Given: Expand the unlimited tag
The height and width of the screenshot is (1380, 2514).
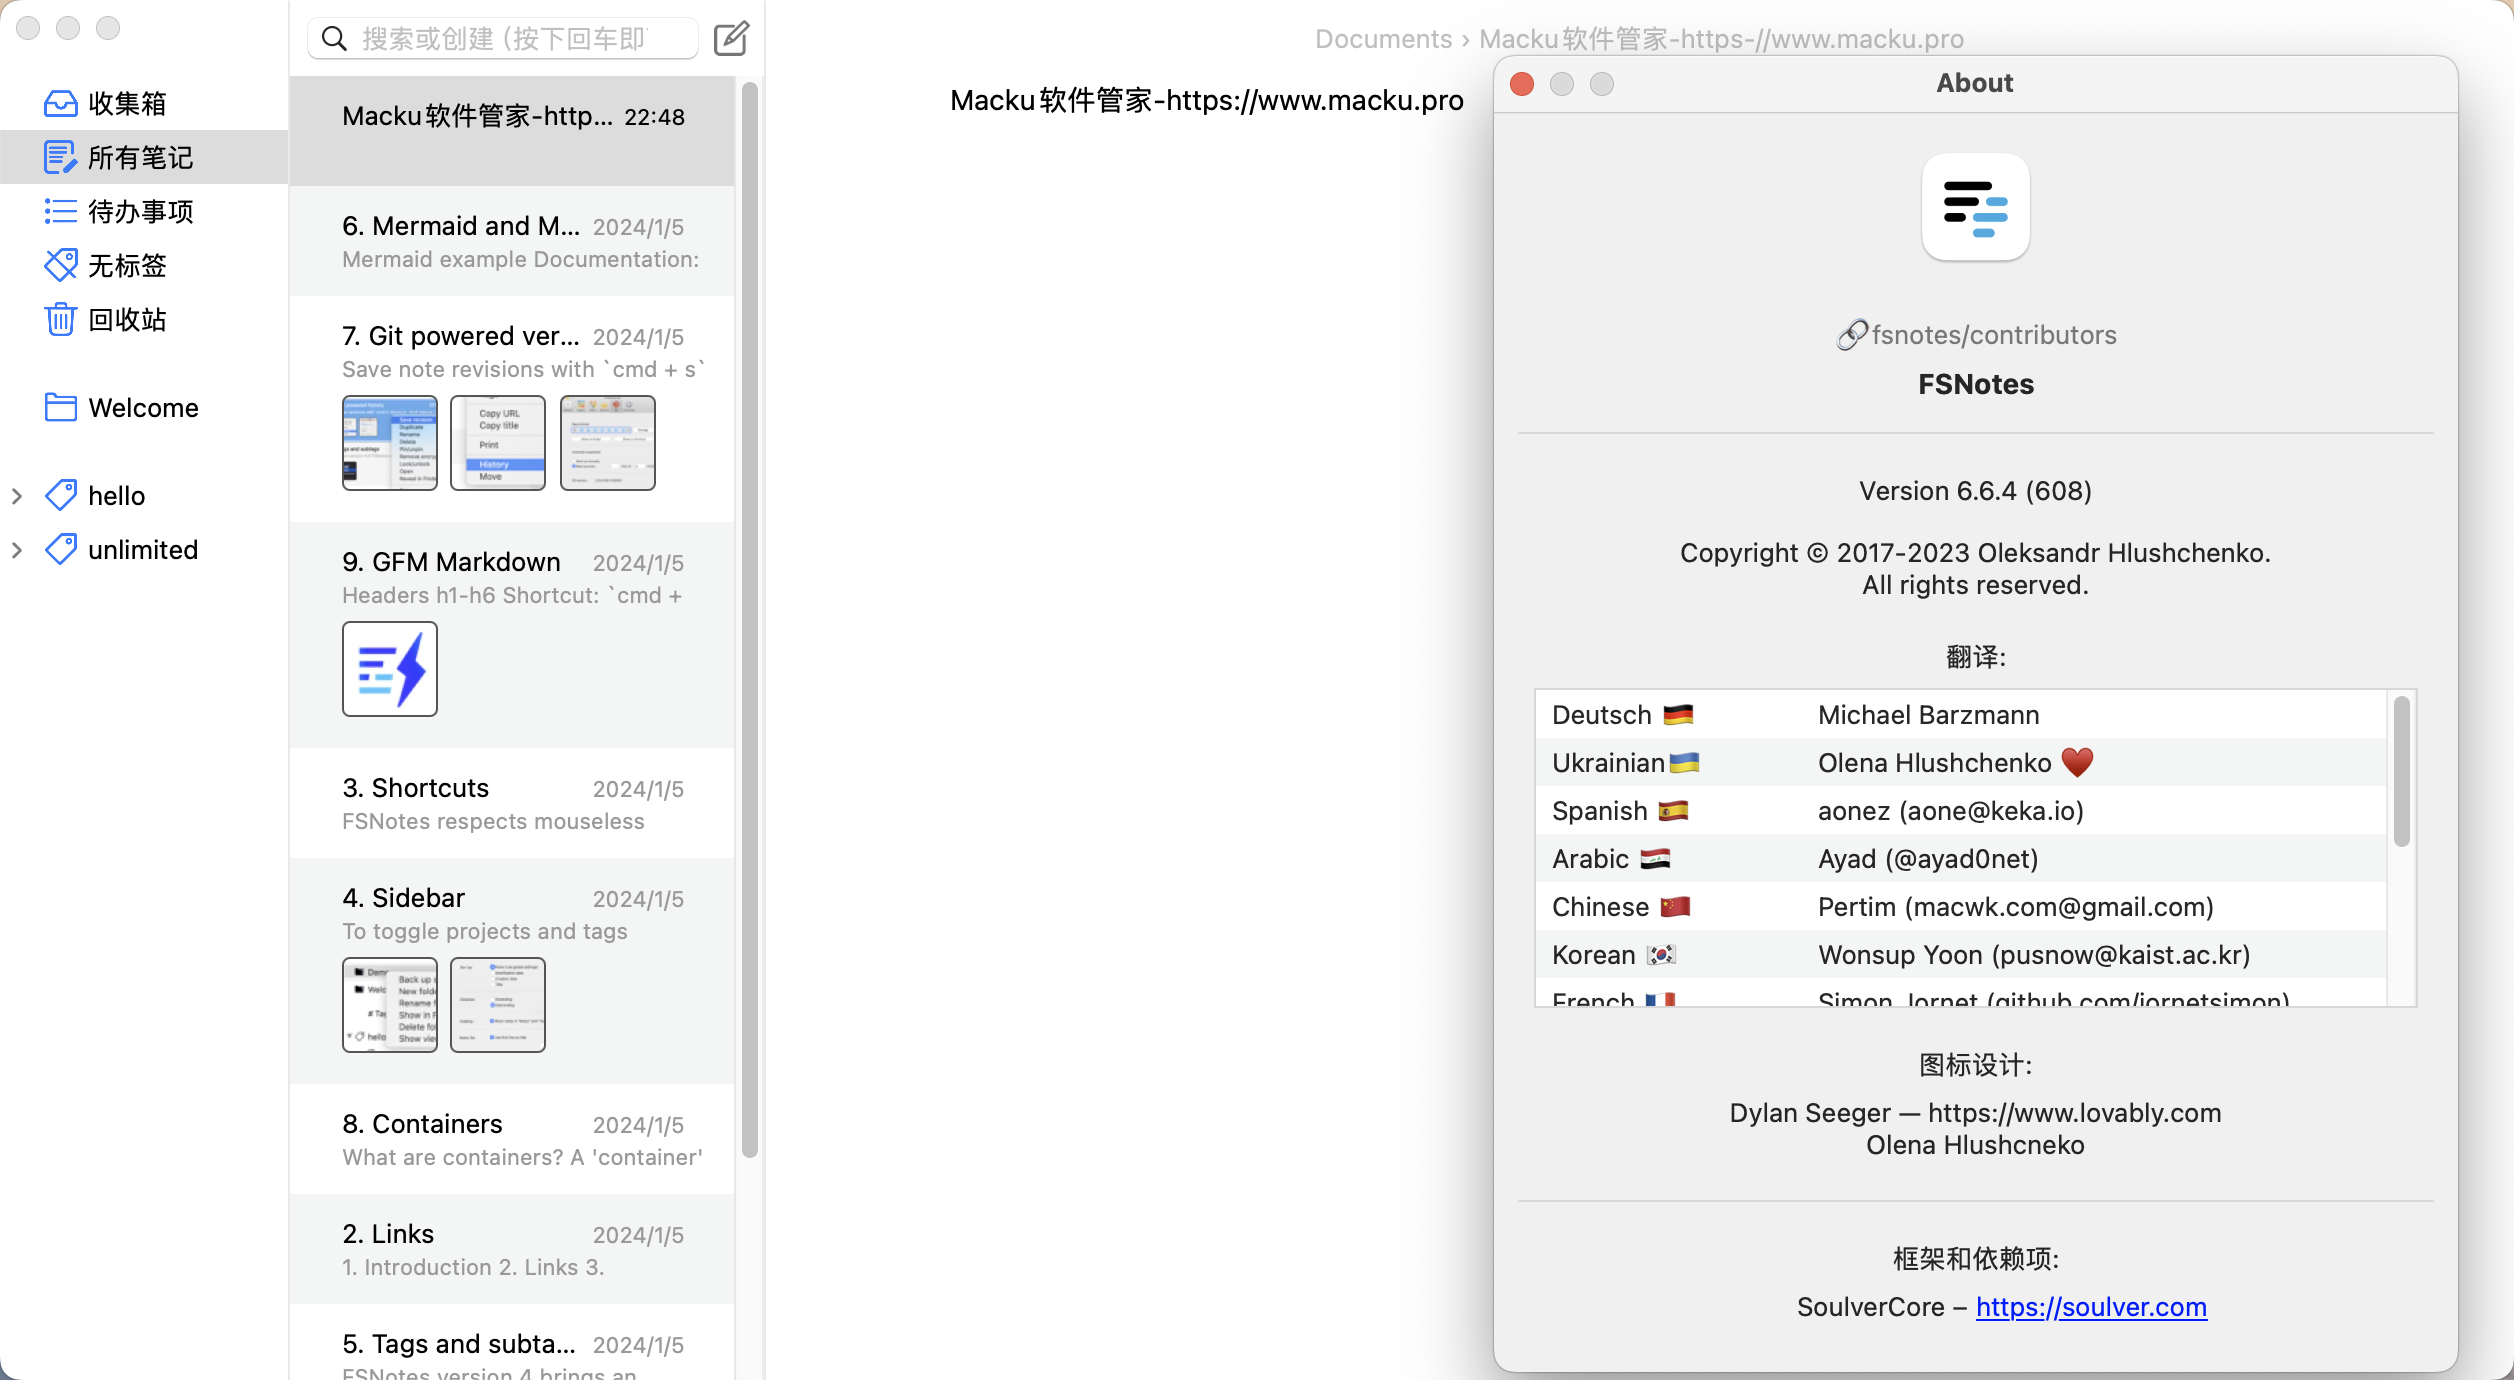Looking at the screenshot, I should (x=17, y=549).
